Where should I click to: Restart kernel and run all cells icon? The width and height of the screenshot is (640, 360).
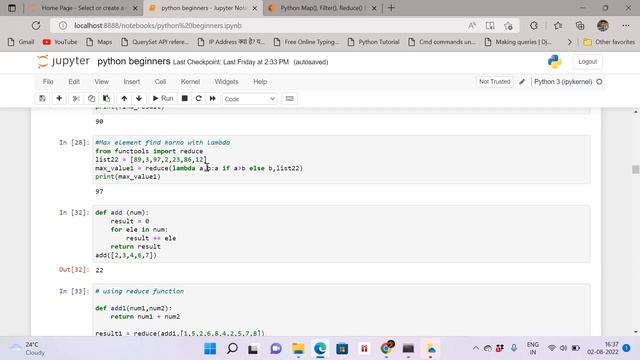tap(213, 99)
